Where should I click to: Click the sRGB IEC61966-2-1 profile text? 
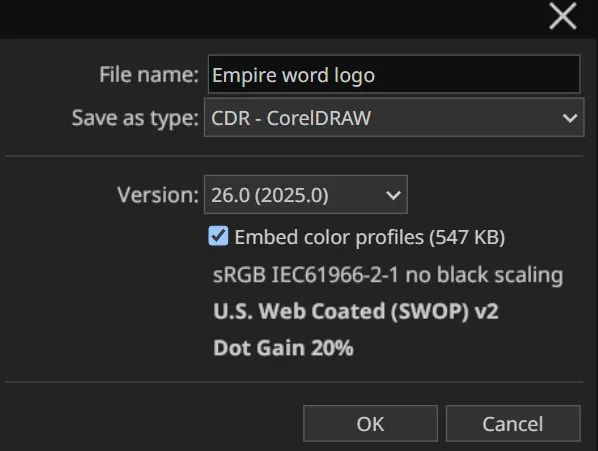coord(388,274)
